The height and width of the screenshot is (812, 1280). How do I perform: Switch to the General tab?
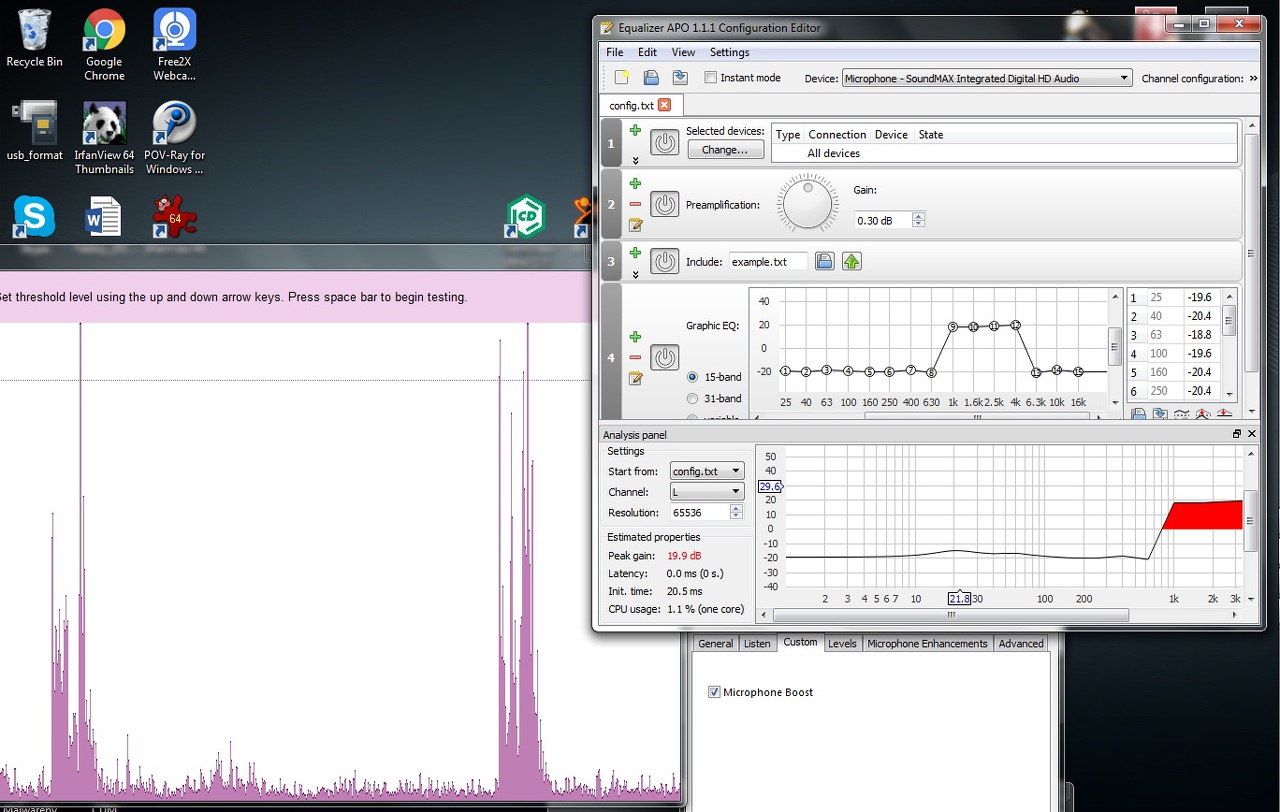pos(716,644)
